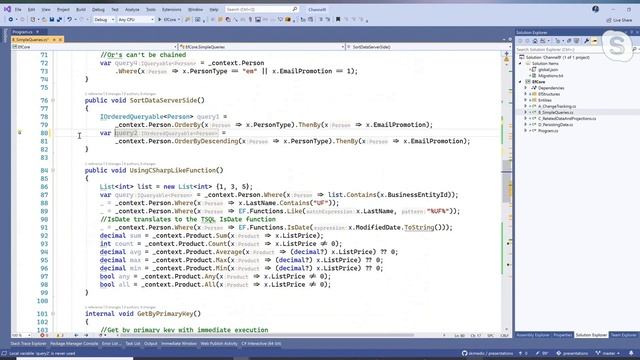Click the Immediate Window tab
The height and width of the screenshot is (360, 640).
coord(179,344)
